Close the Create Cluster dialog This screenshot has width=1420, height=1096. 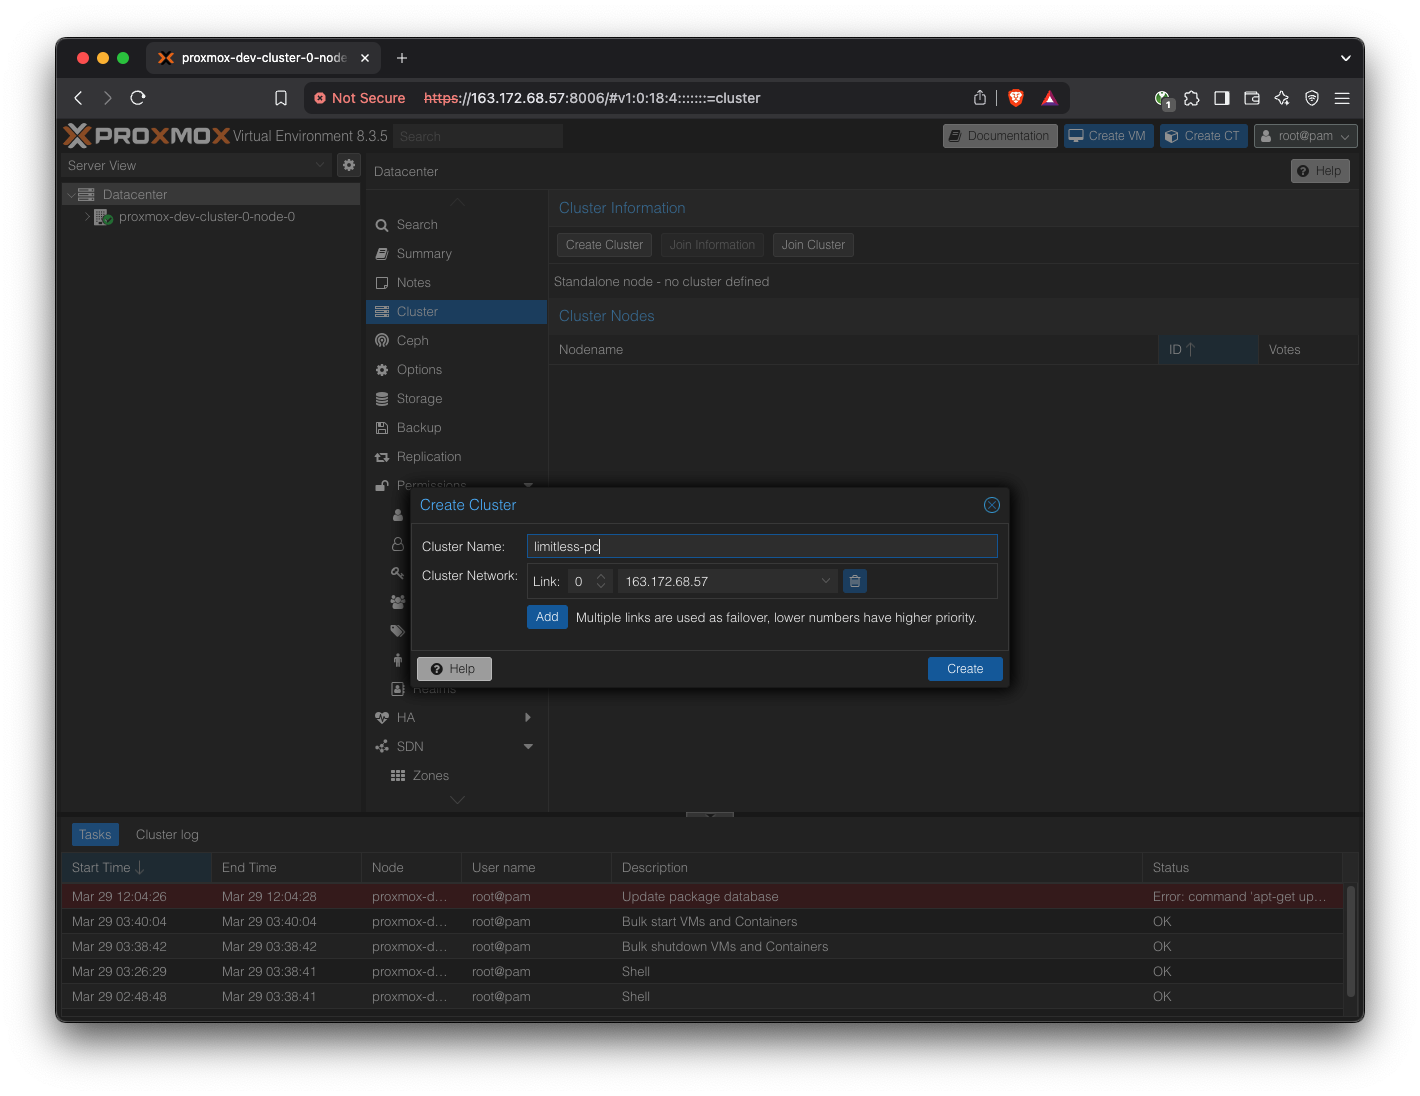point(991,505)
